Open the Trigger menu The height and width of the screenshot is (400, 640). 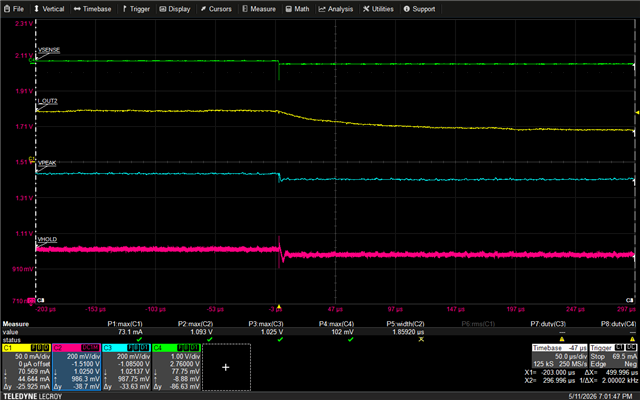coord(136,9)
